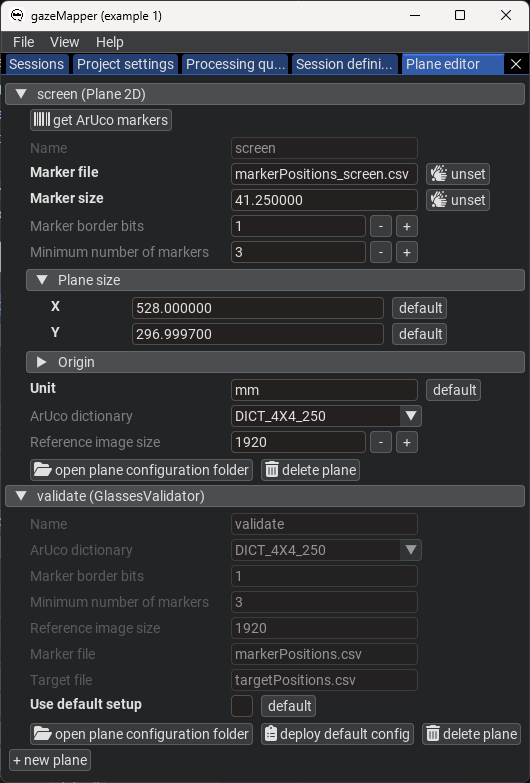Open screen plane configuration folder

pos(141,470)
